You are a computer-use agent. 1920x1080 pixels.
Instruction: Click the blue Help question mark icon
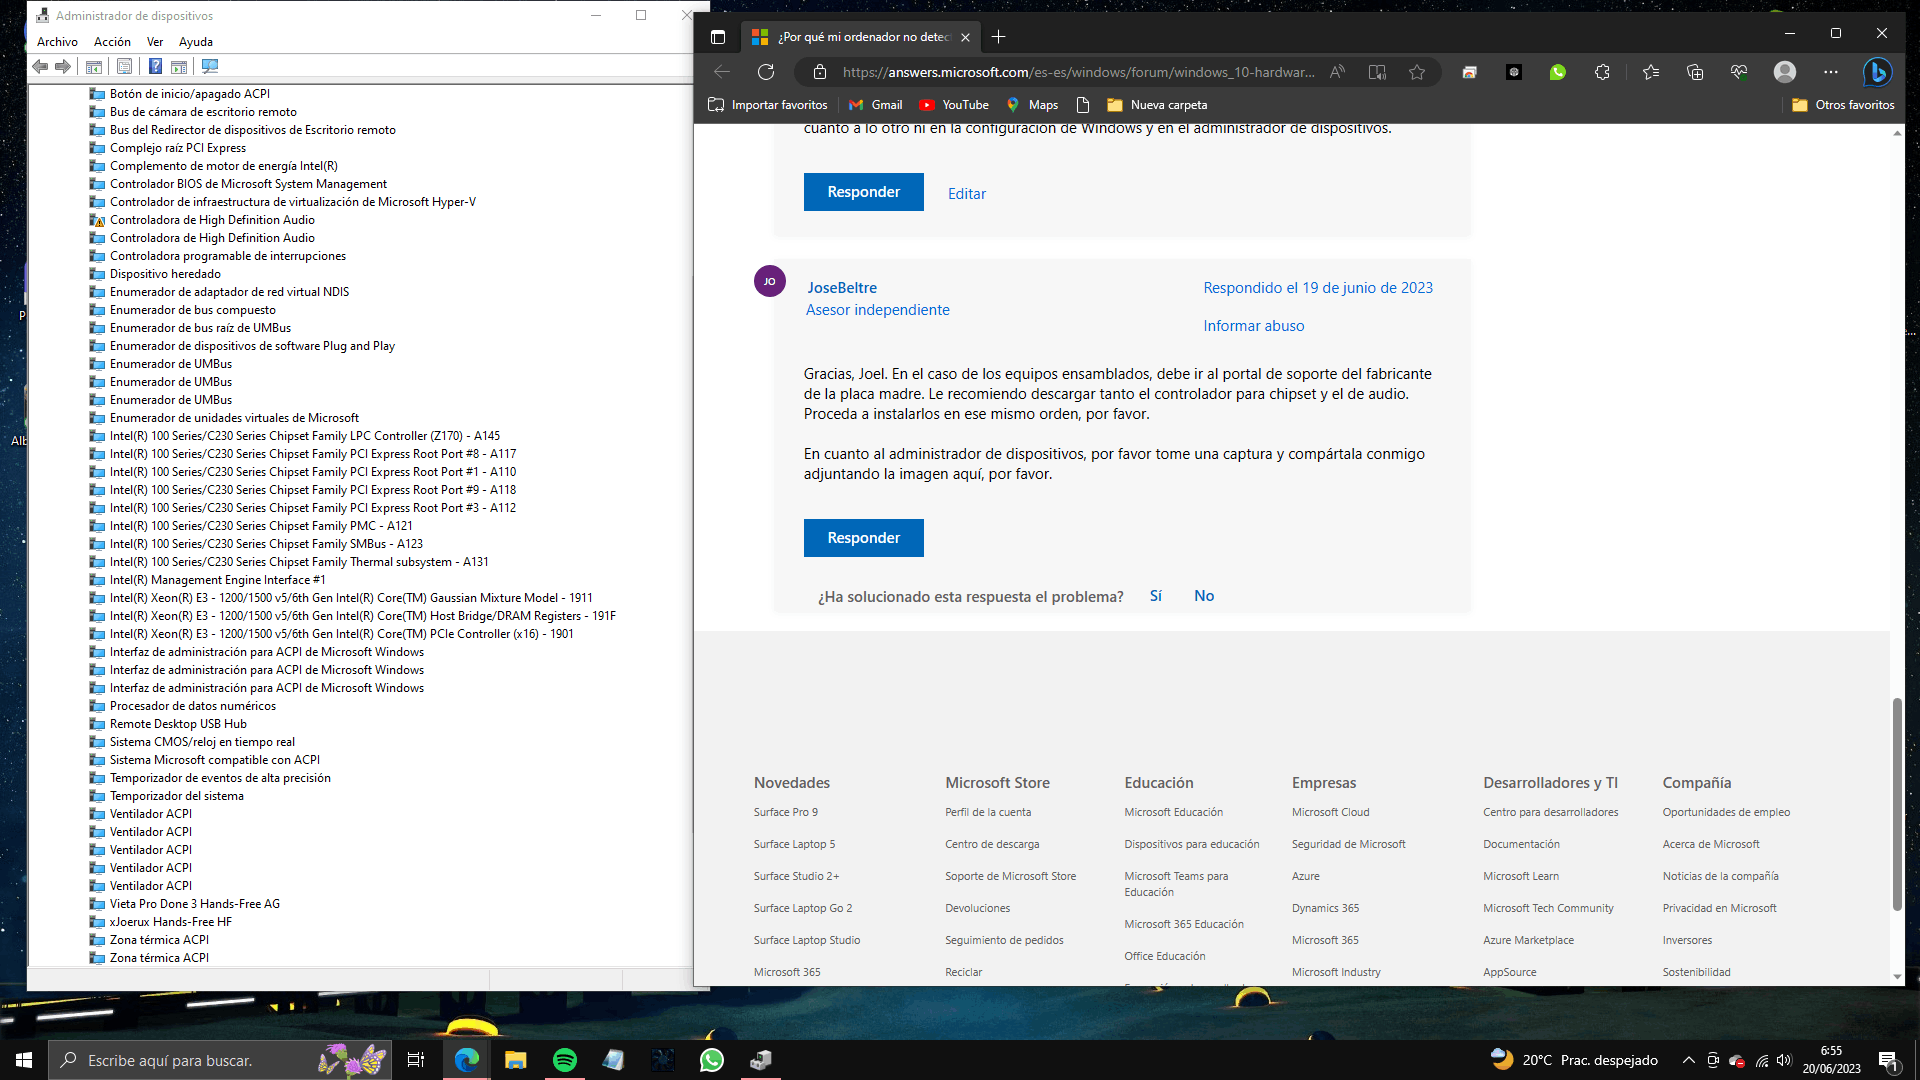click(155, 67)
